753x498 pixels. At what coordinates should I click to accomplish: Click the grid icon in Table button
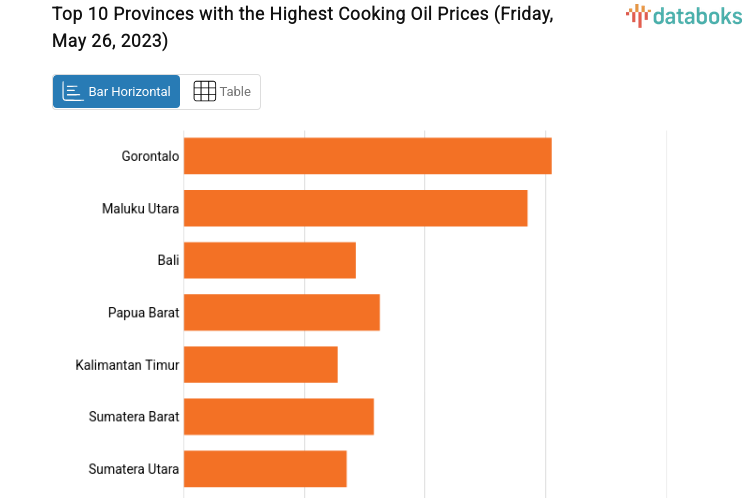(x=204, y=92)
